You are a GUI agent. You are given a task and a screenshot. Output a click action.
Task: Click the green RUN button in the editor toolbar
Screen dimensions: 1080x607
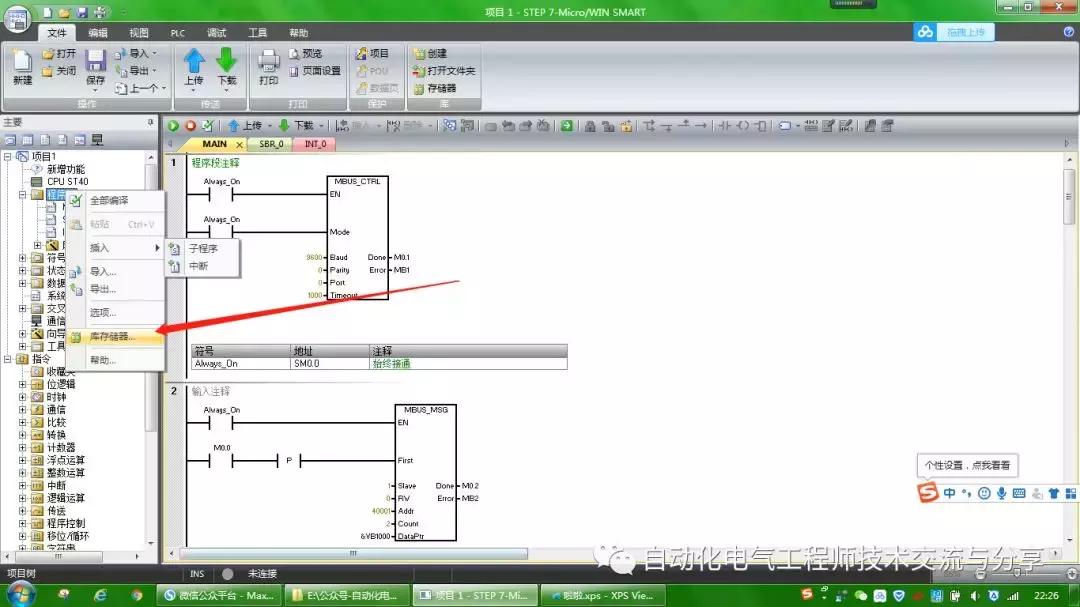(173, 125)
